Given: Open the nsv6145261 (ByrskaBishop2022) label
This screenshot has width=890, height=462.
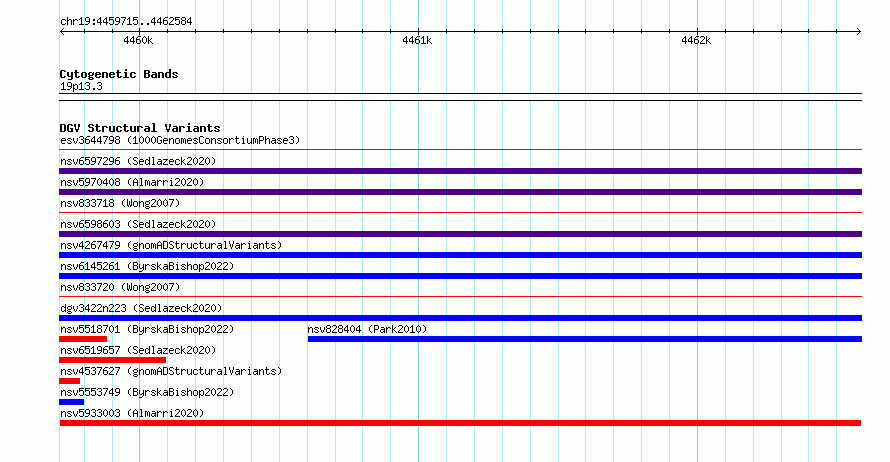Looking at the screenshot, I should 147,266.
